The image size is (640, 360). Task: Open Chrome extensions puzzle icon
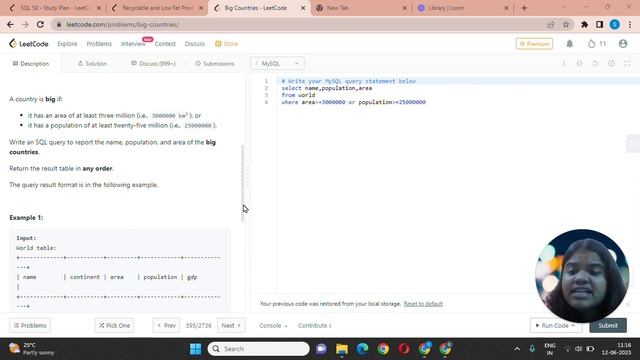point(584,24)
